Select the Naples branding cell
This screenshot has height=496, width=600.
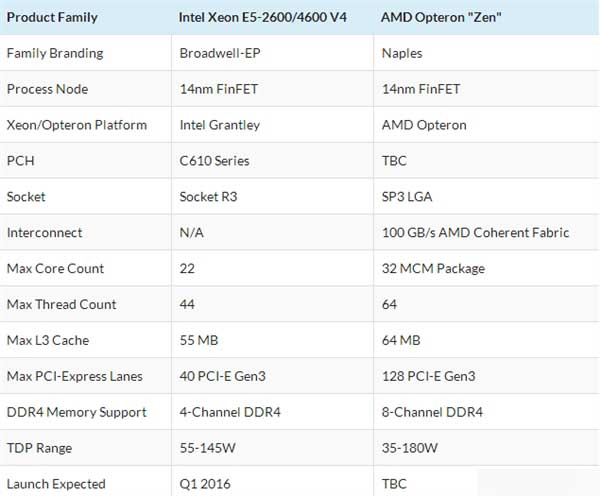(402, 53)
